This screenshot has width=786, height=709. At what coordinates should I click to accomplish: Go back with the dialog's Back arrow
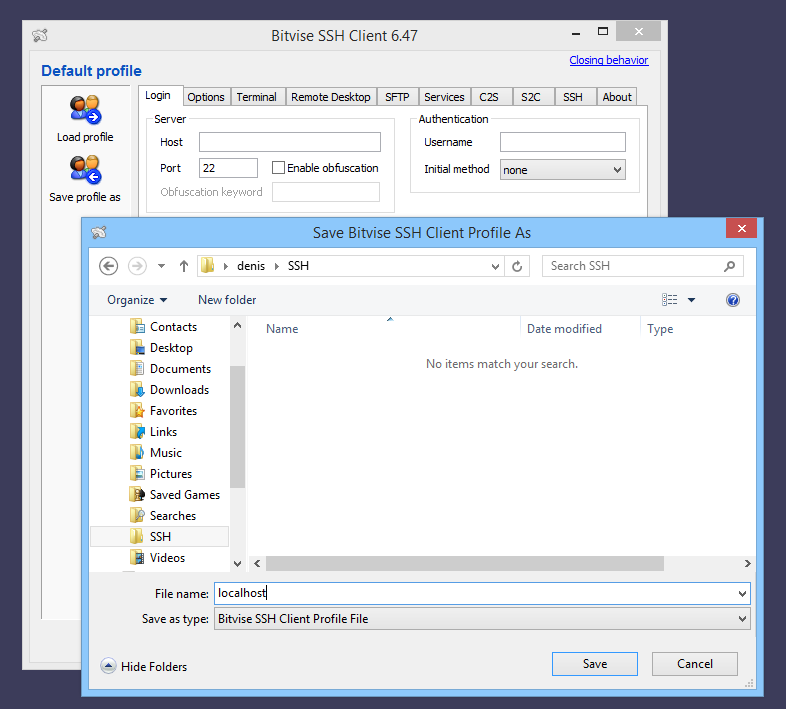point(108,266)
